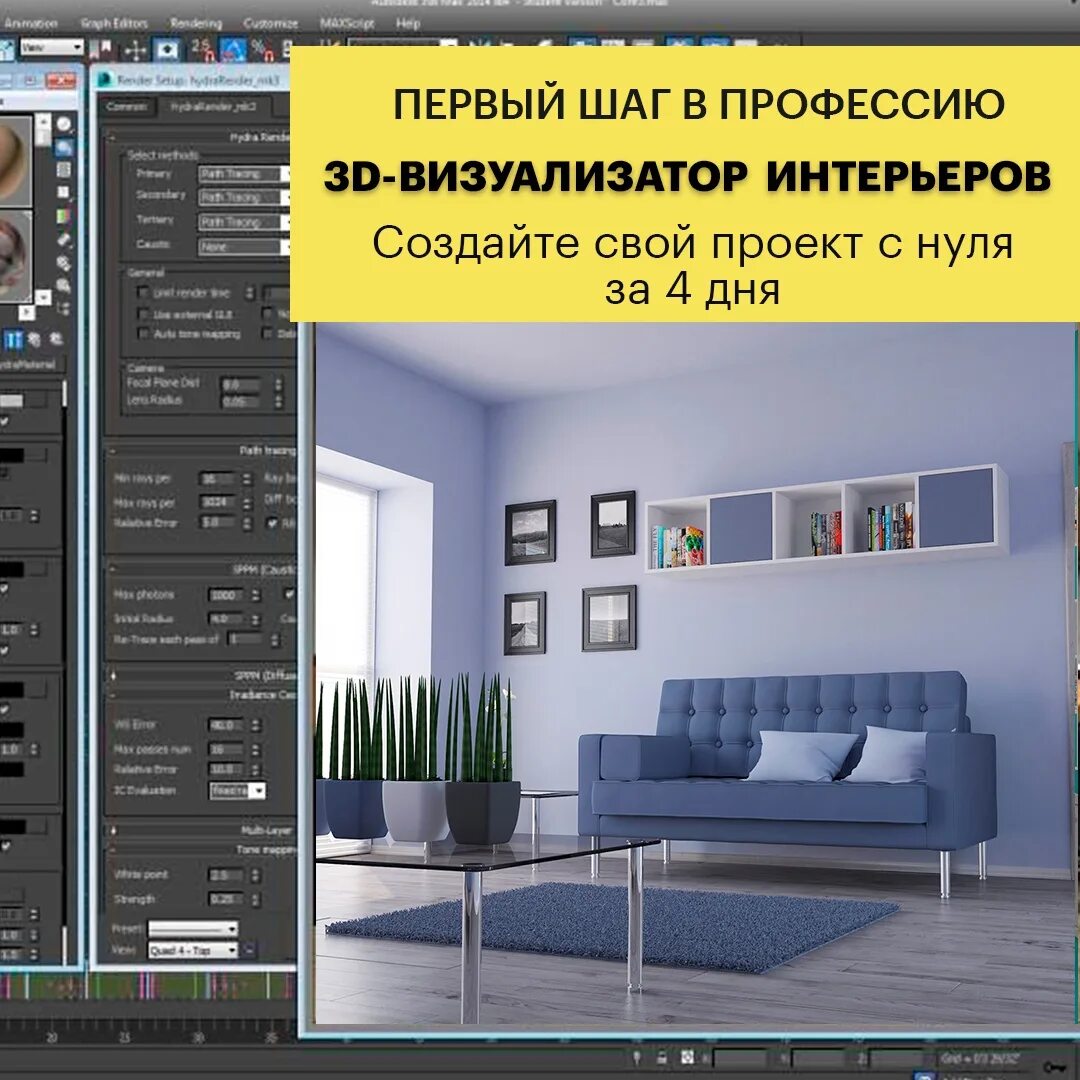
Task: Switch to the Common tab in Render Setup
Action: 127,106
